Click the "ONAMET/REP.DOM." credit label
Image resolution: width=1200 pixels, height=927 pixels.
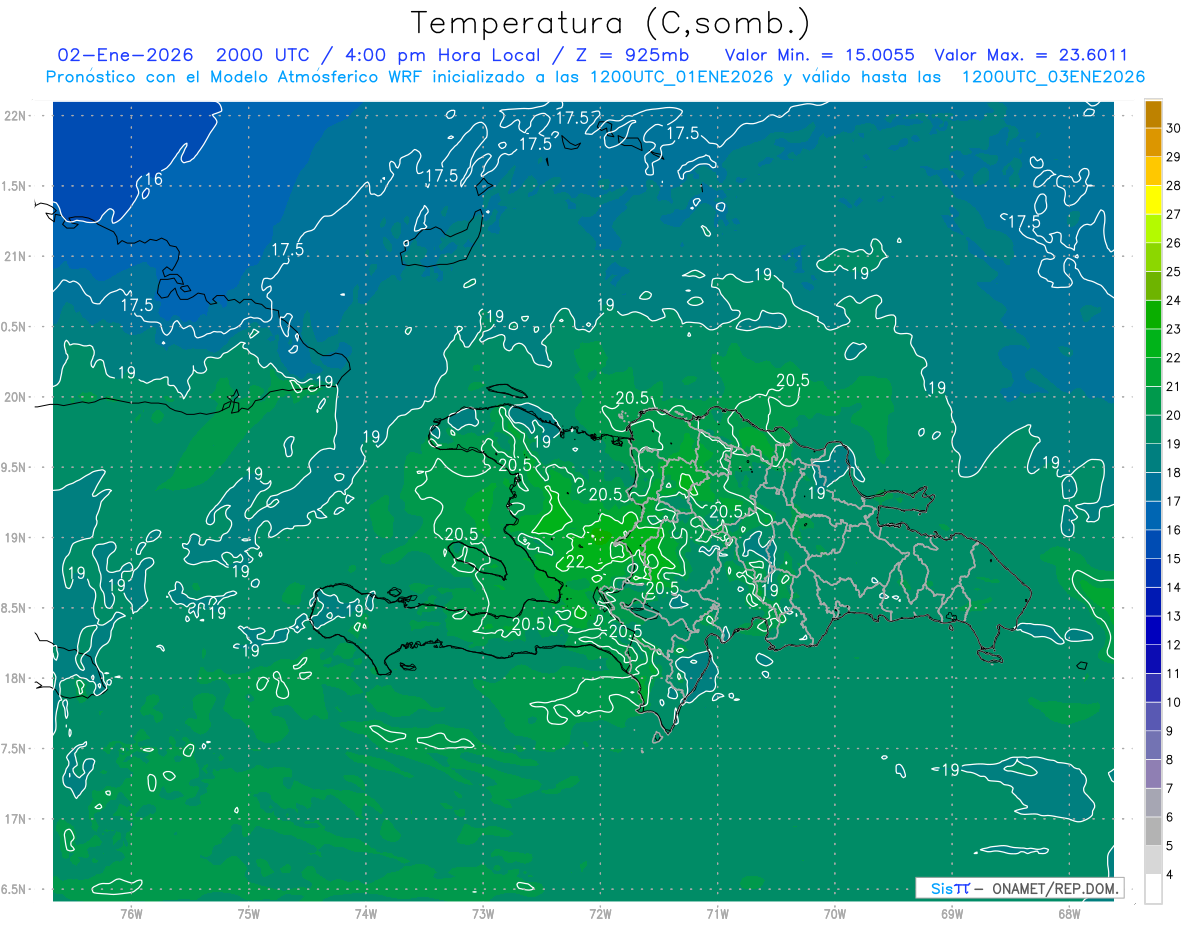pyautogui.click(x=1057, y=888)
